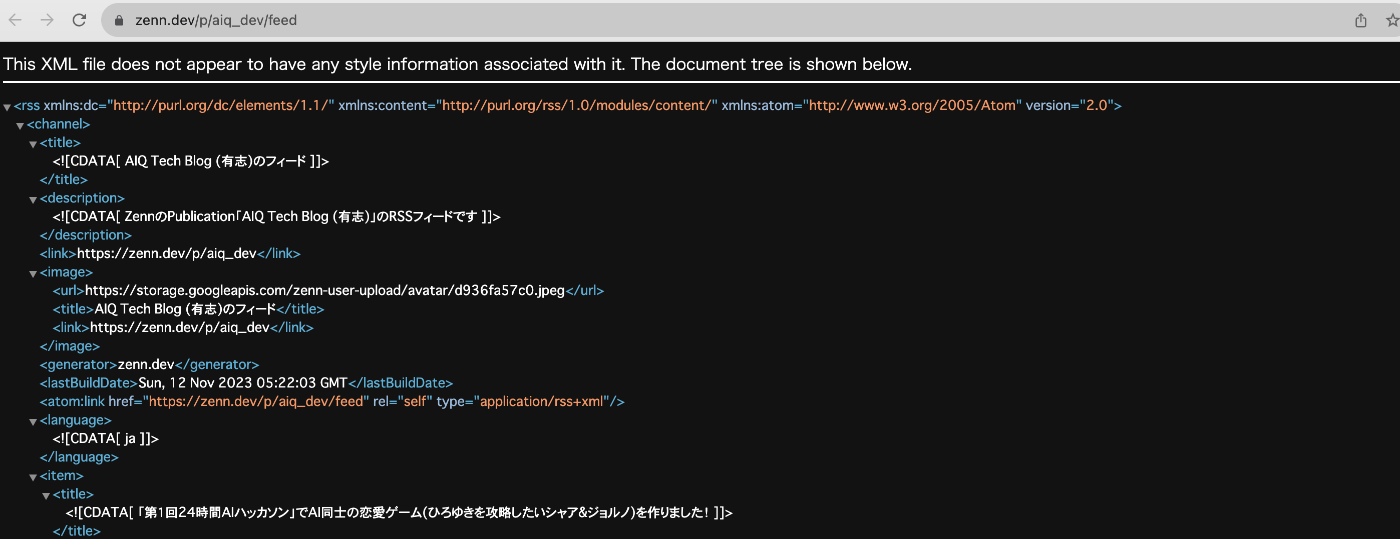Reload the XML feed page
Screen dimensions: 1400x539
pyautogui.click(x=80, y=20)
